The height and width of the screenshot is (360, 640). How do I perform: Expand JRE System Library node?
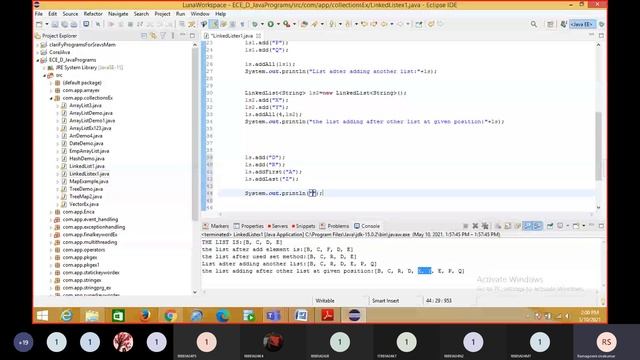tap(44, 68)
